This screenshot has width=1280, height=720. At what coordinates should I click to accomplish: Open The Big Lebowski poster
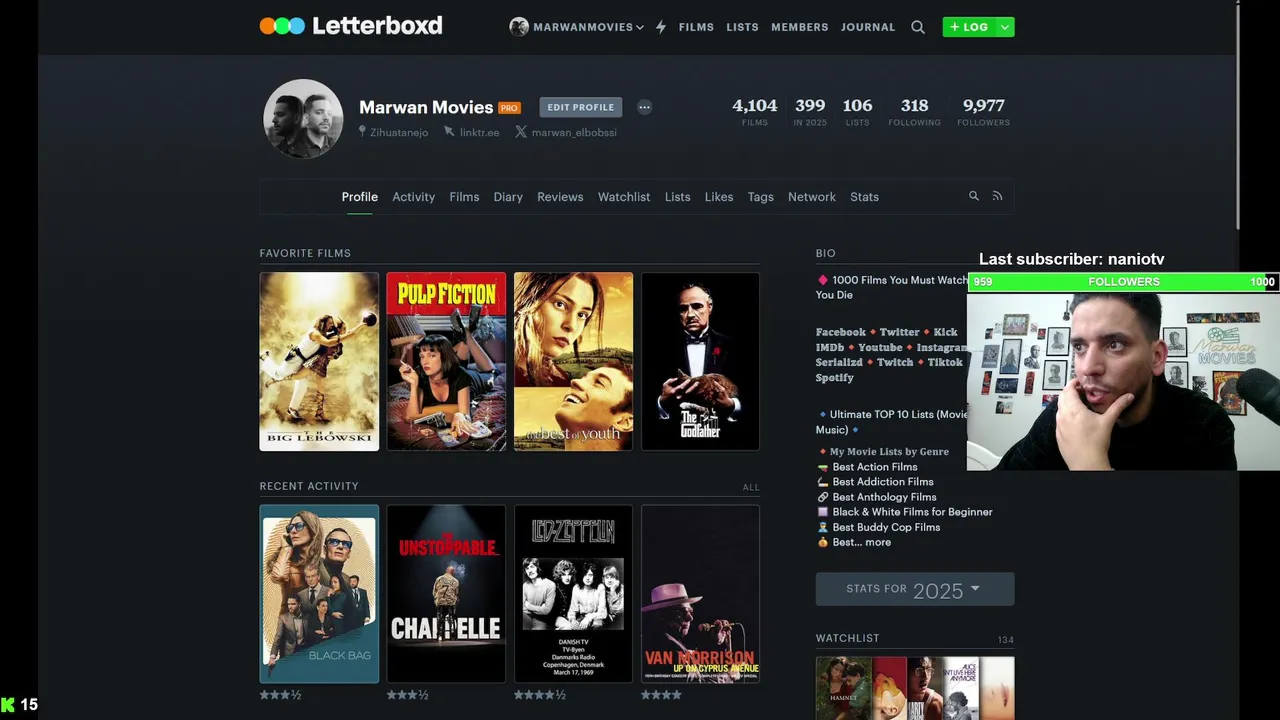coord(319,361)
